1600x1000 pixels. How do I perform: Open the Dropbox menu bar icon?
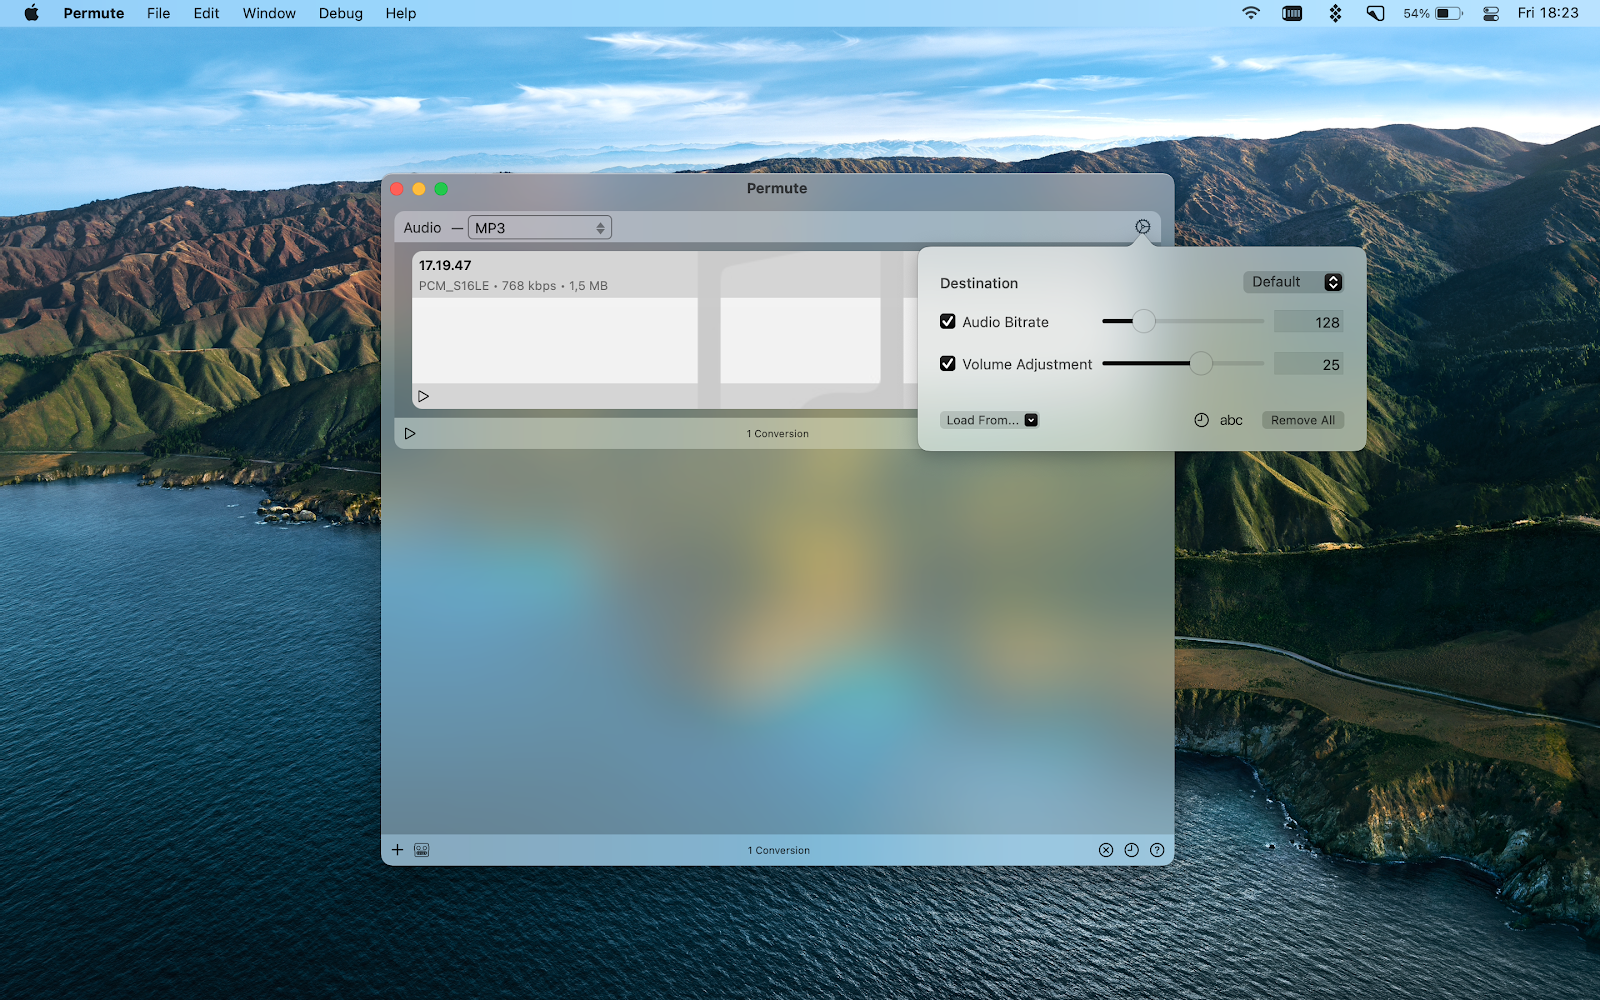(1335, 13)
